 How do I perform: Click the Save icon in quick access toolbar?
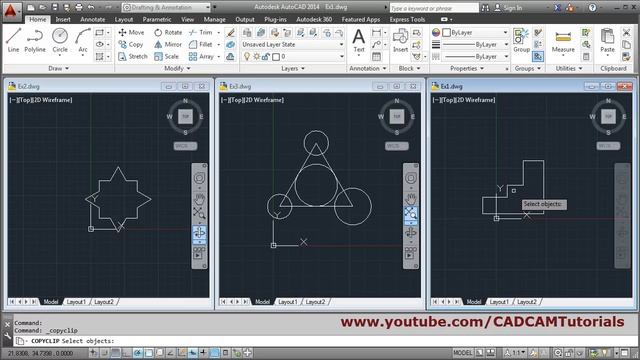[x=55, y=7]
